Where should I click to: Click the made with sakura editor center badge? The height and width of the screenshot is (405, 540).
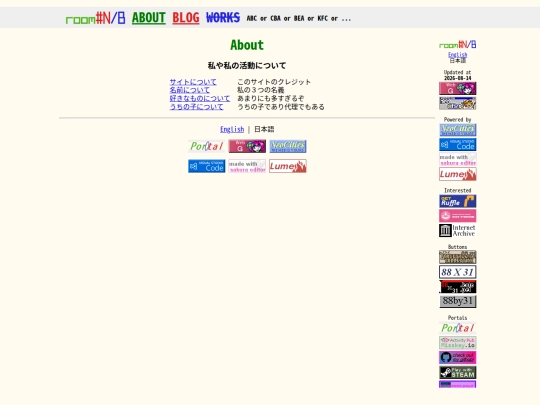click(247, 166)
